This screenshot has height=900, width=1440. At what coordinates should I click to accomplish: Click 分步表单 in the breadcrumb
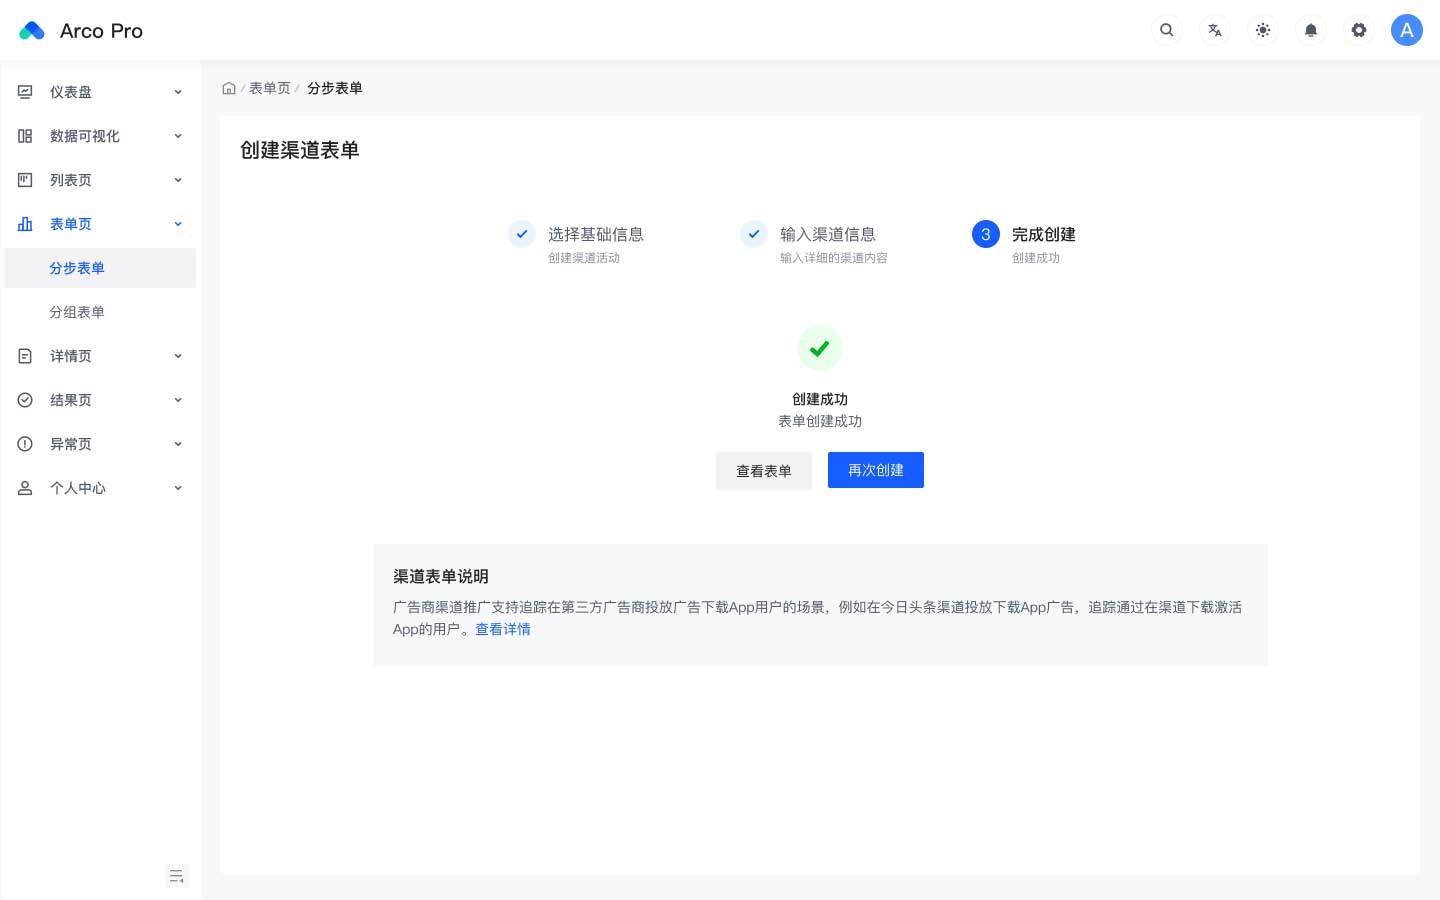tap(335, 88)
